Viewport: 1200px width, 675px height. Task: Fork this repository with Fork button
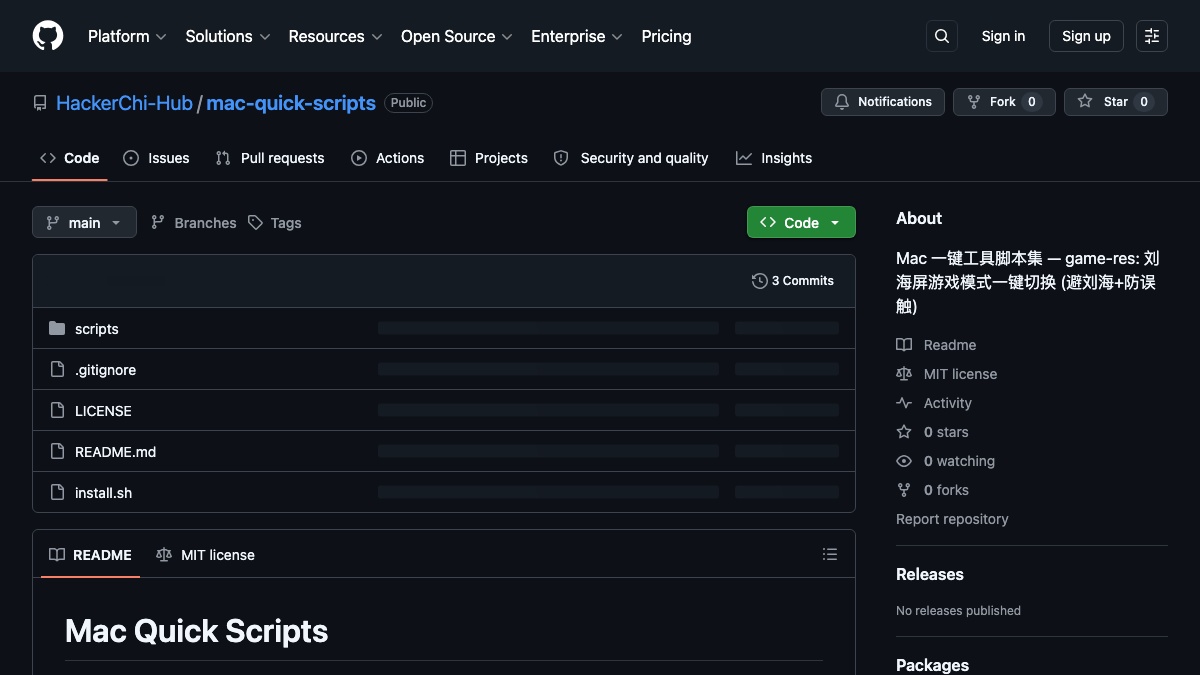[x=1004, y=102]
